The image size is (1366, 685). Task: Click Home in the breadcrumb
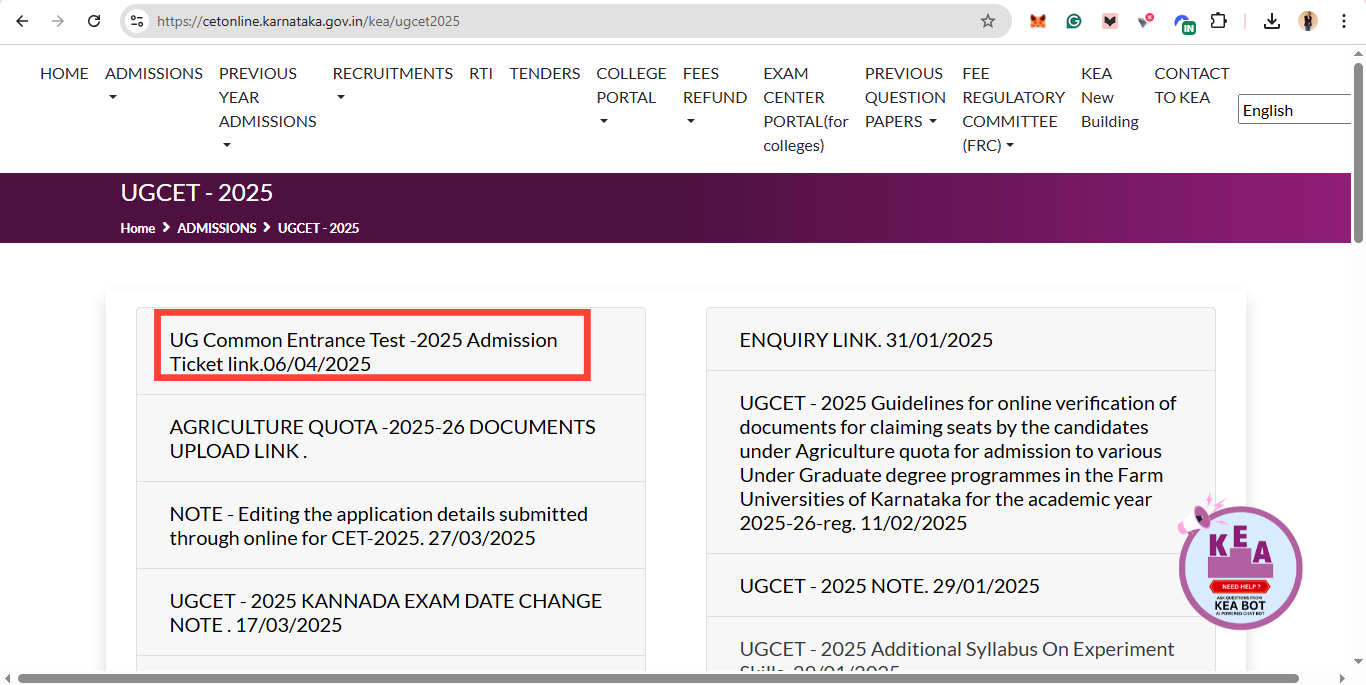coord(137,228)
